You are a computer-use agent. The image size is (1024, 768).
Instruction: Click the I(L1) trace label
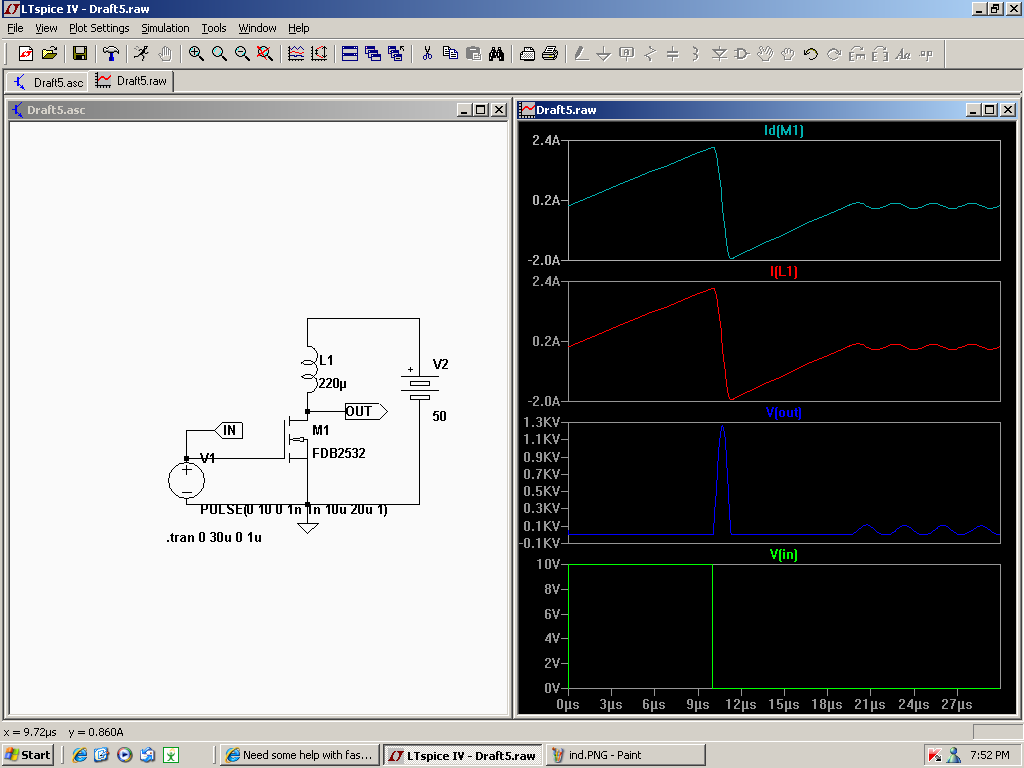[784, 271]
